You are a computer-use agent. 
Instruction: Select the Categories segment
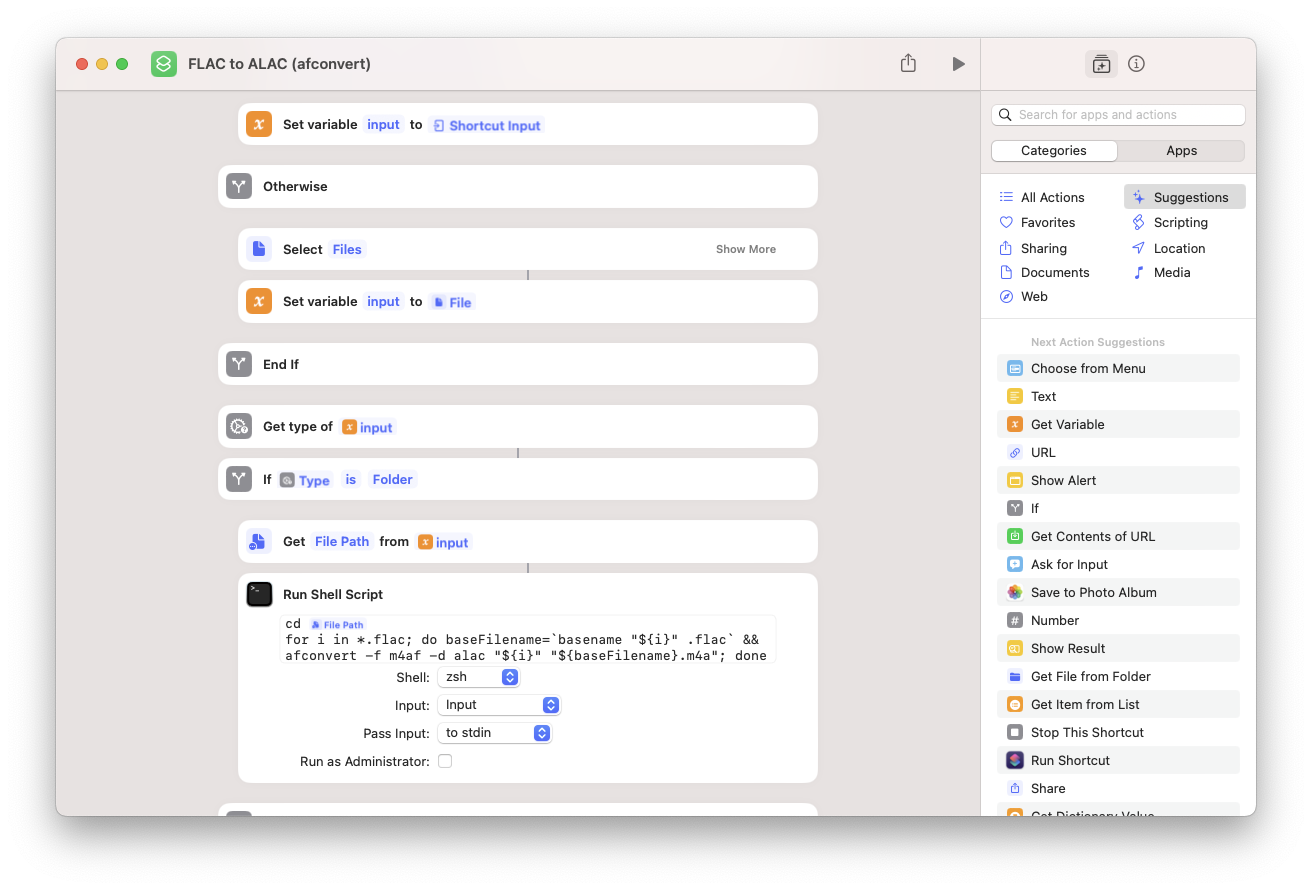pyautogui.click(x=1054, y=151)
